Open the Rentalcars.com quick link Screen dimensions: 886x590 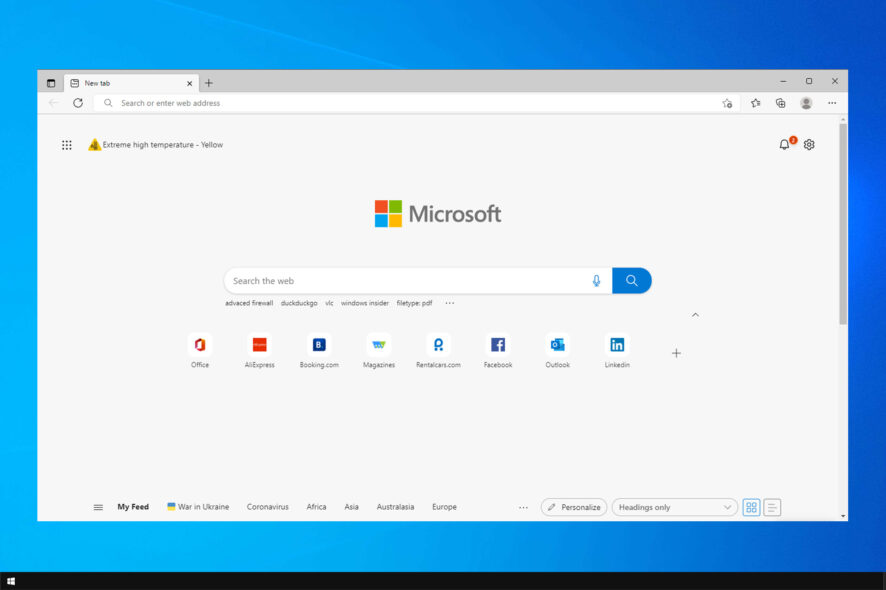[x=438, y=350]
